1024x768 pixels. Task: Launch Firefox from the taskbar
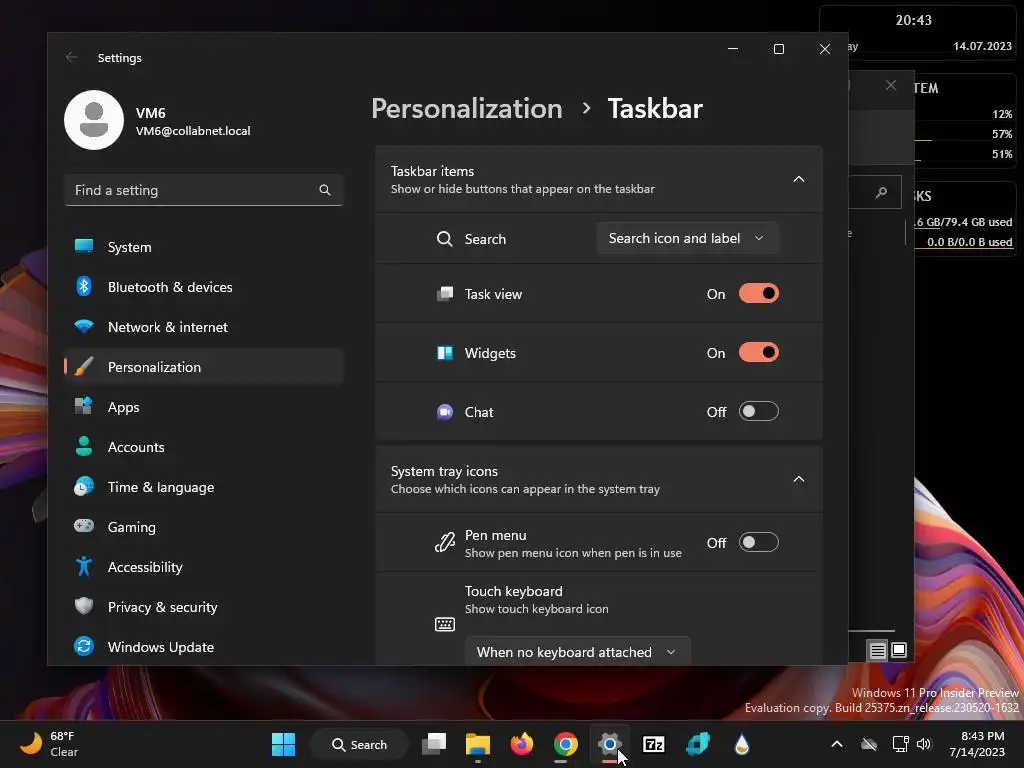click(x=522, y=744)
